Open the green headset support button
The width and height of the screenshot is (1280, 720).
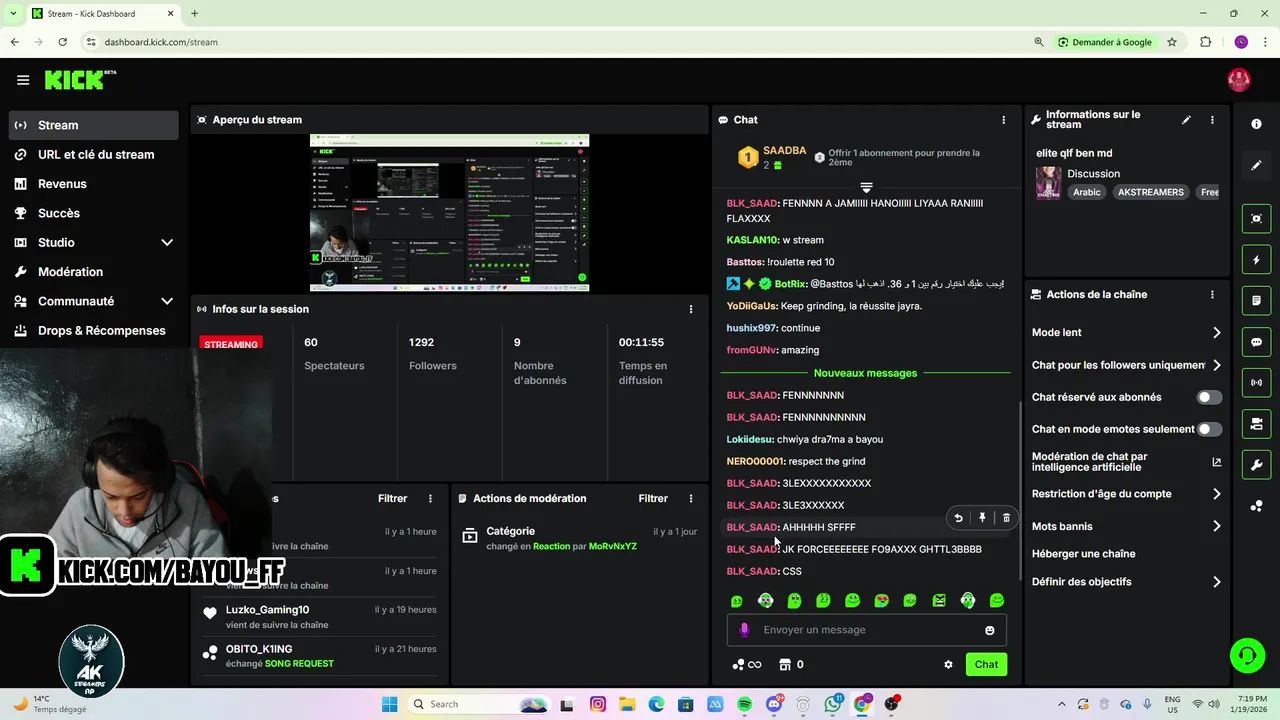(1247, 656)
